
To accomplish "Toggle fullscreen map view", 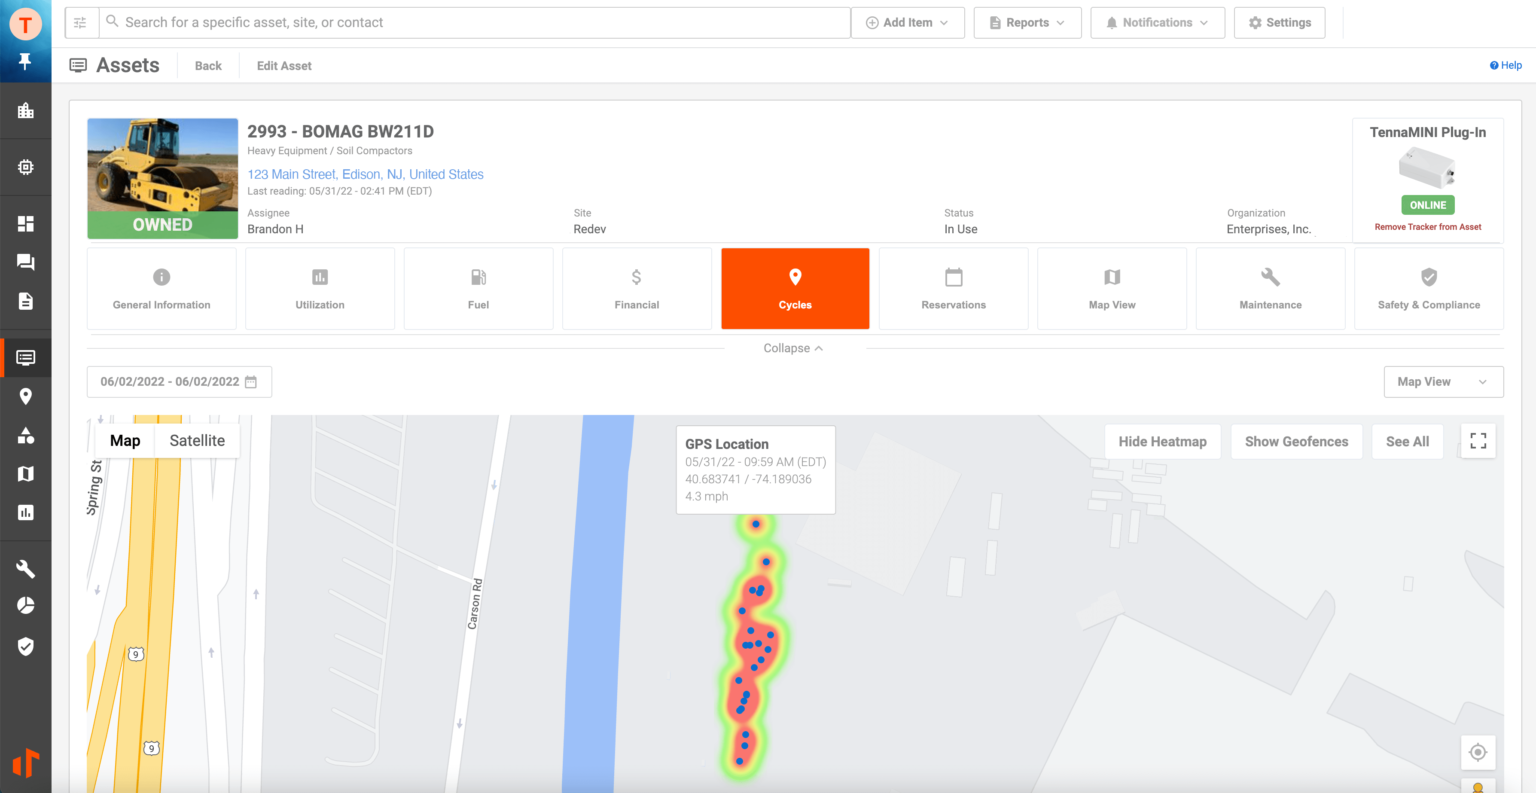I will tap(1477, 440).
